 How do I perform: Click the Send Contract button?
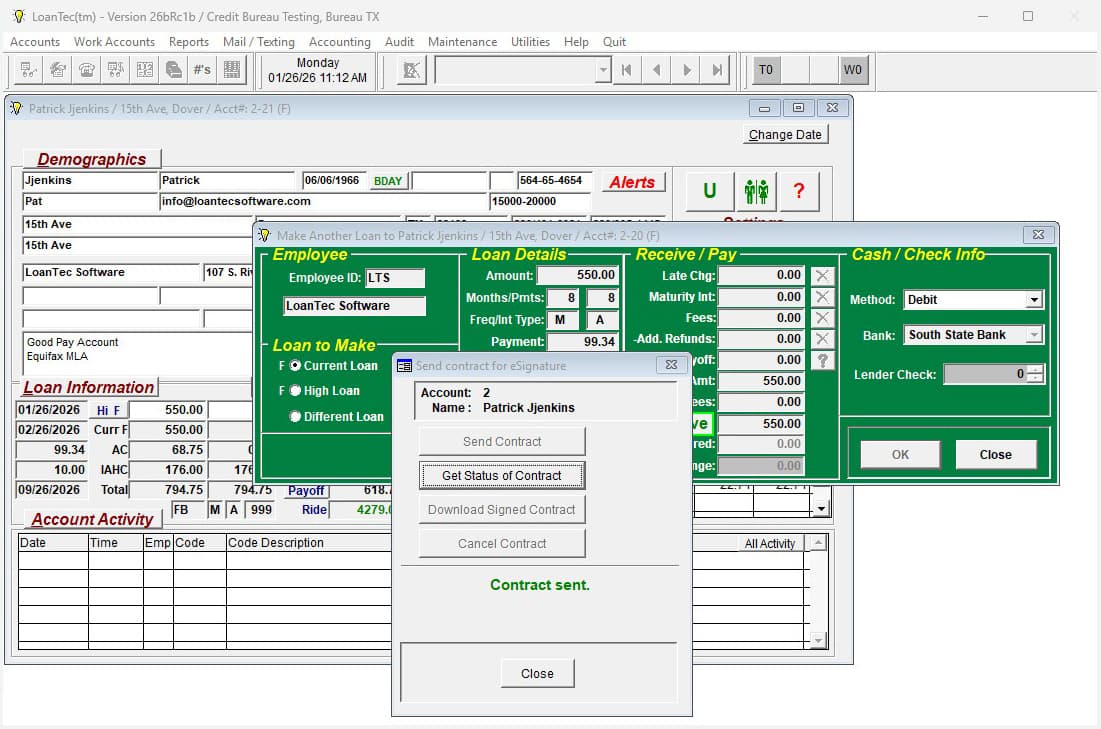pyautogui.click(x=502, y=442)
